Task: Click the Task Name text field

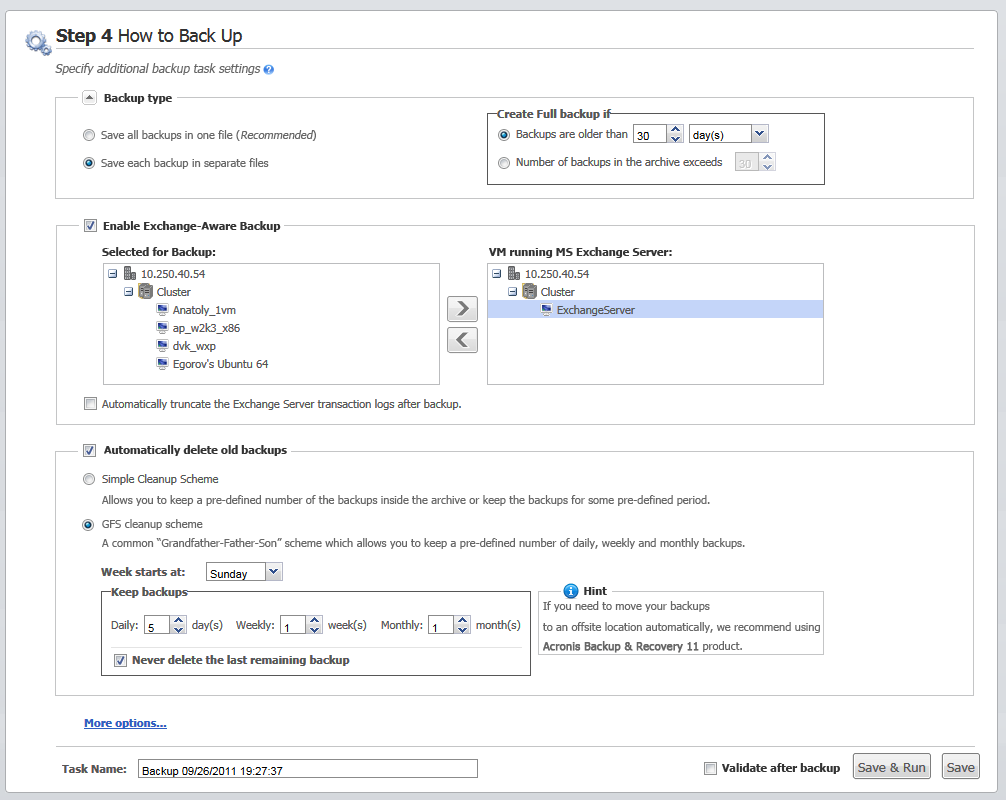Action: (x=307, y=768)
